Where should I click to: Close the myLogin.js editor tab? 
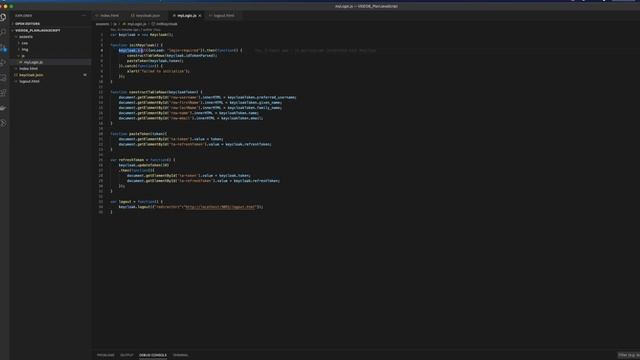(200, 16)
